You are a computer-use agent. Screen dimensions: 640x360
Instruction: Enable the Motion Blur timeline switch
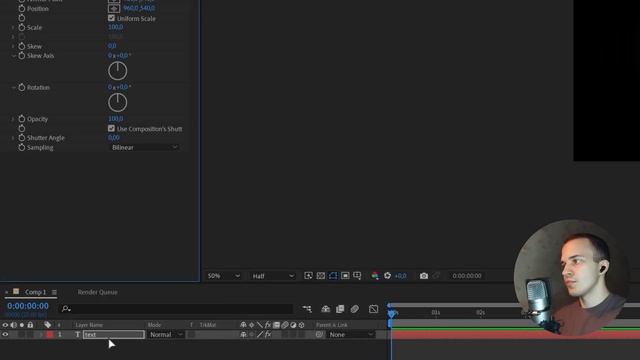click(x=355, y=309)
